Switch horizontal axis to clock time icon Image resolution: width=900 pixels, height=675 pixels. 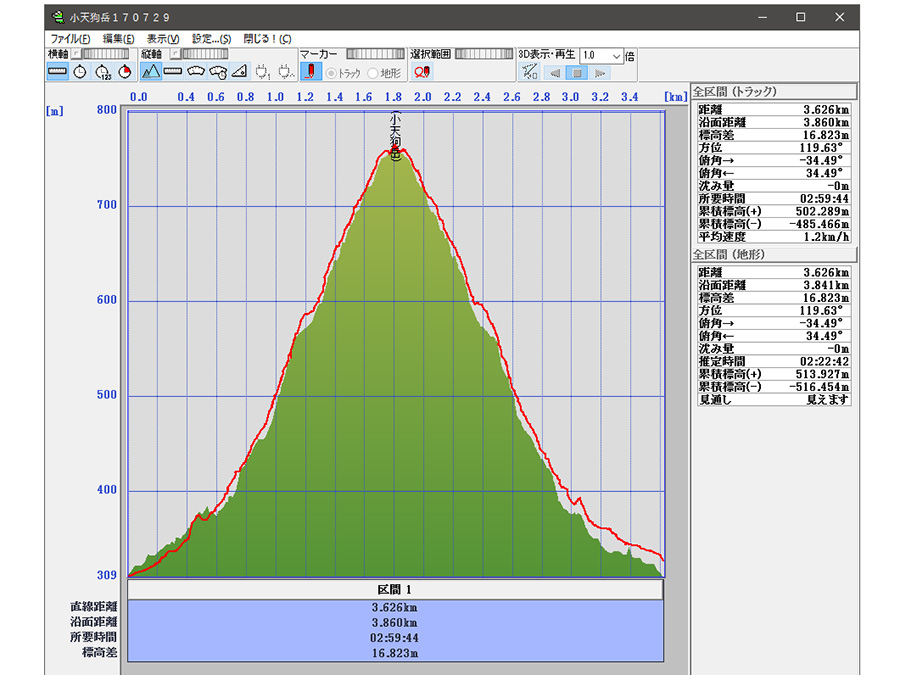(80, 72)
